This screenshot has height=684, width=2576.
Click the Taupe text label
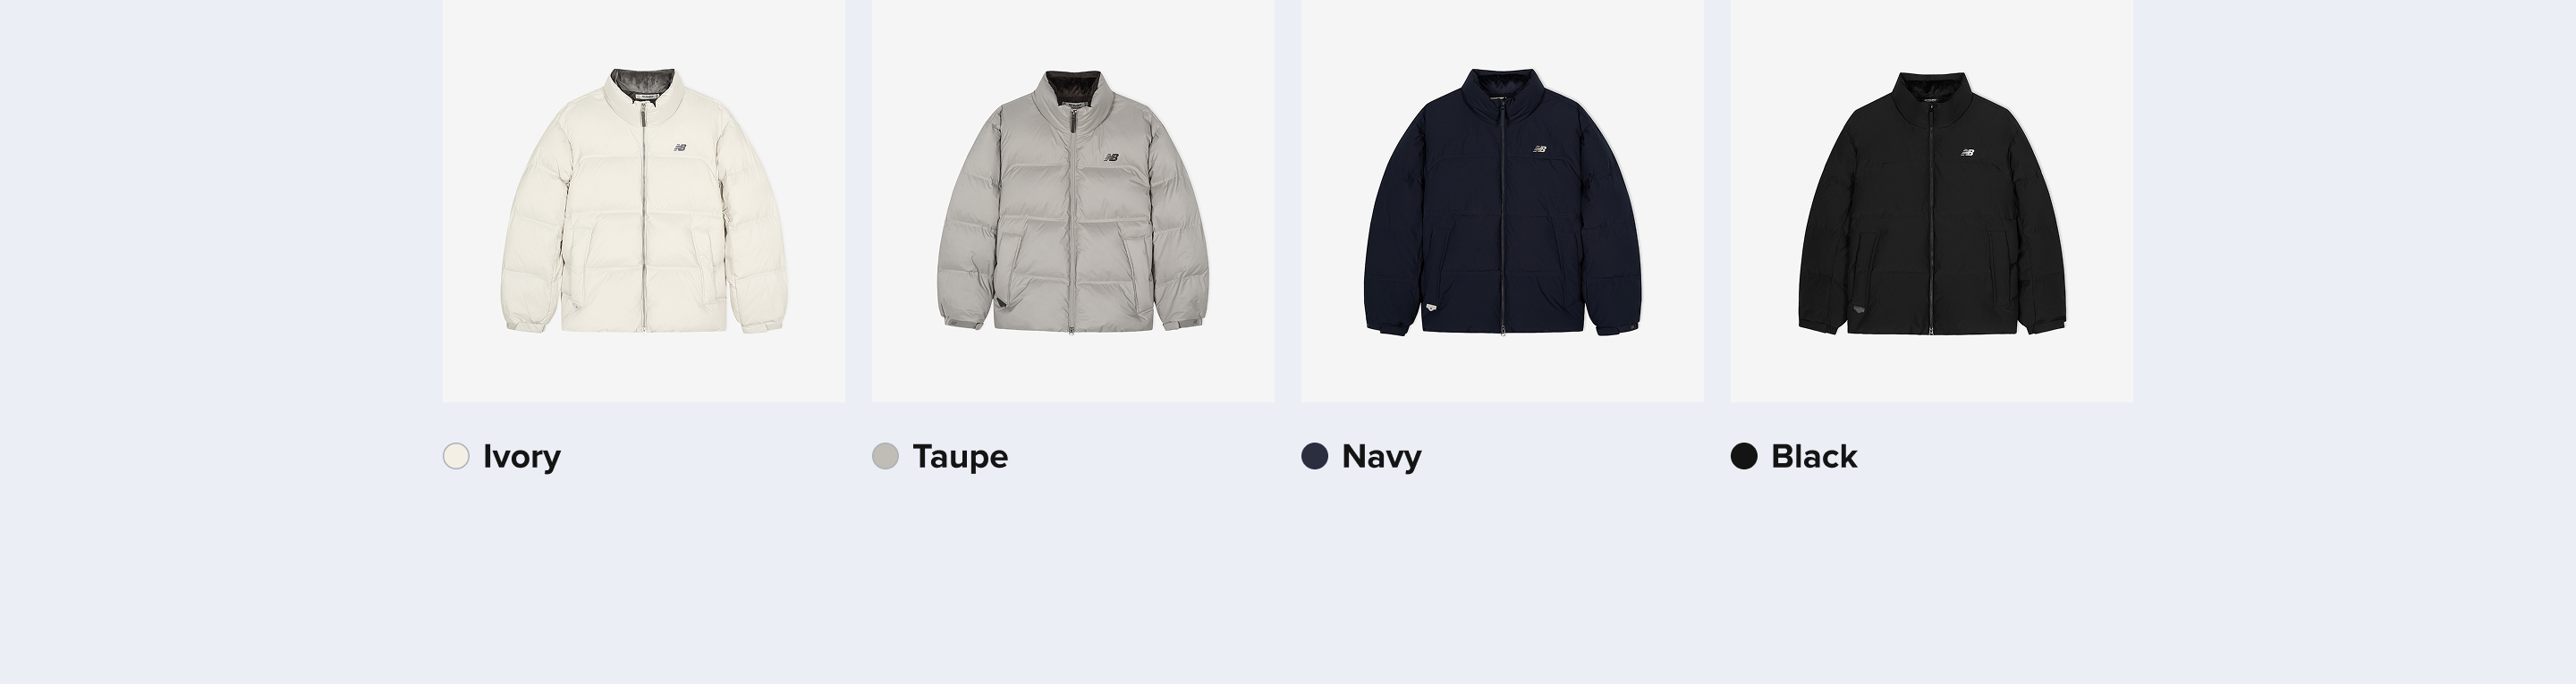pos(960,457)
